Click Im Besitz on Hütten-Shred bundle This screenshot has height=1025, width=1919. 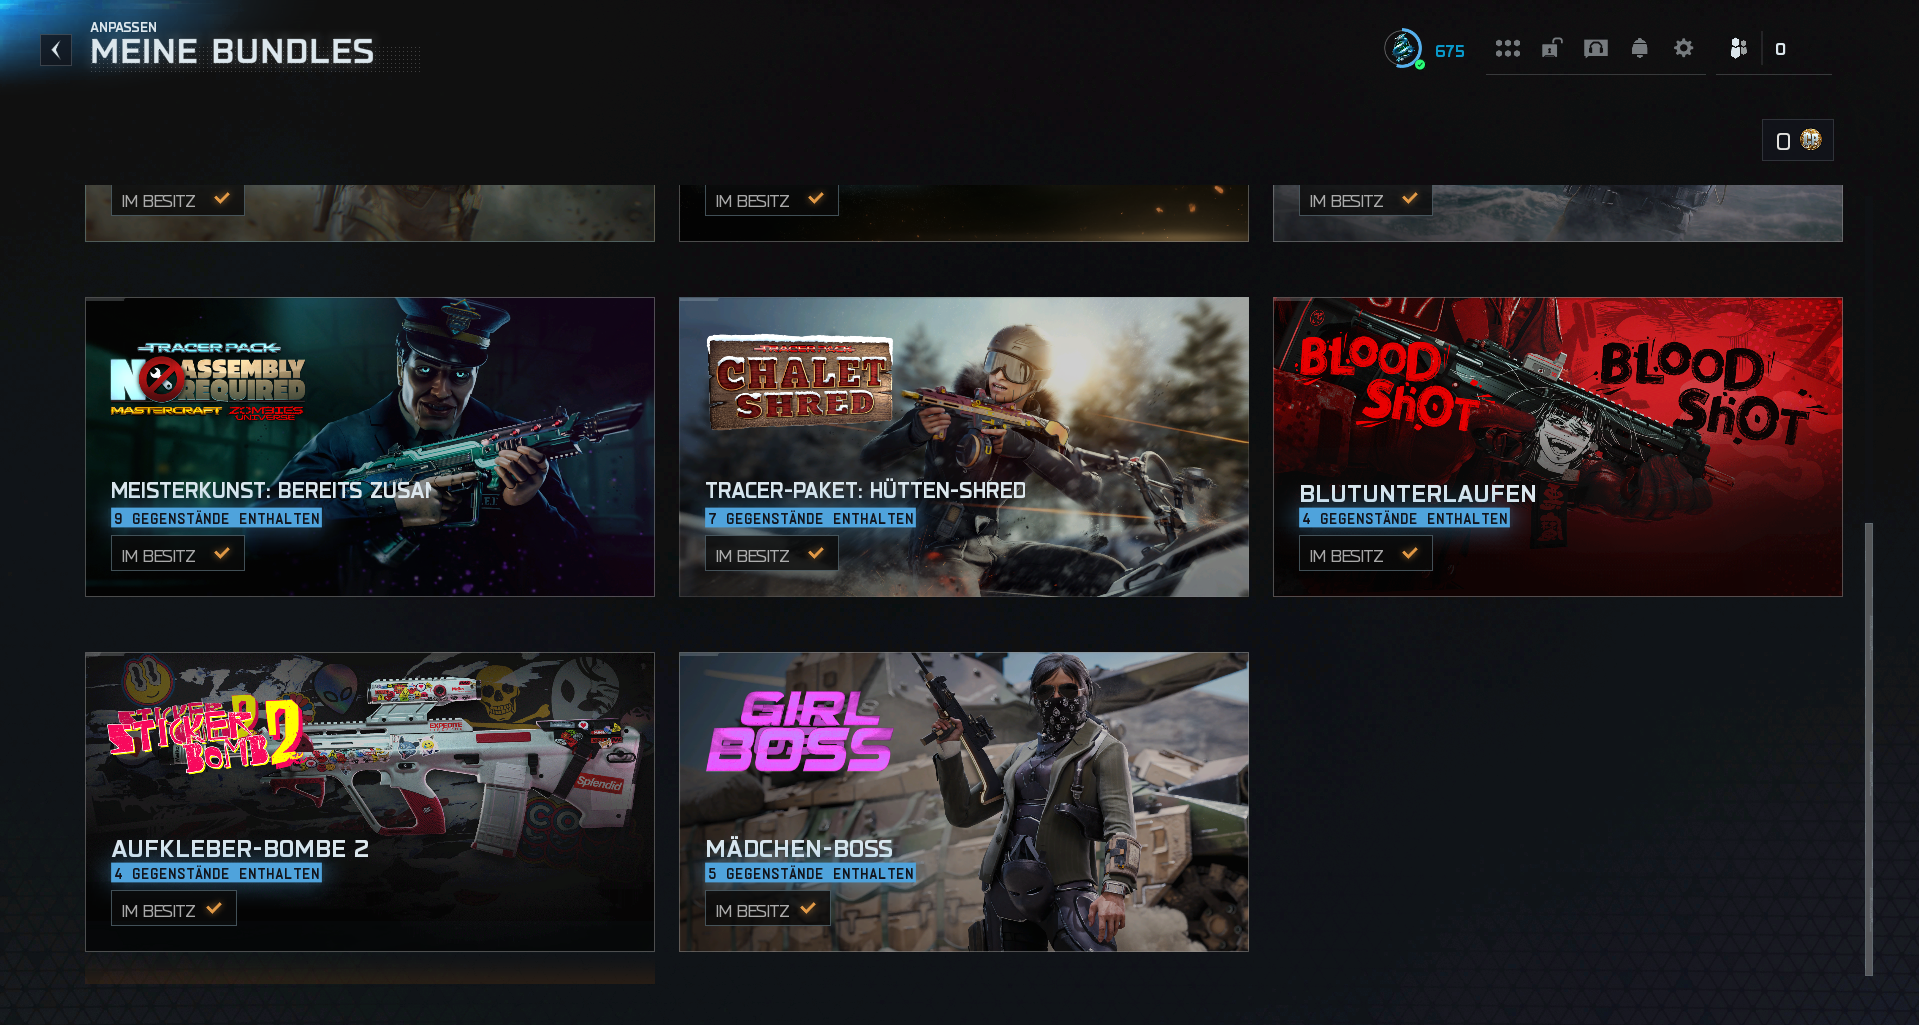(771, 554)
